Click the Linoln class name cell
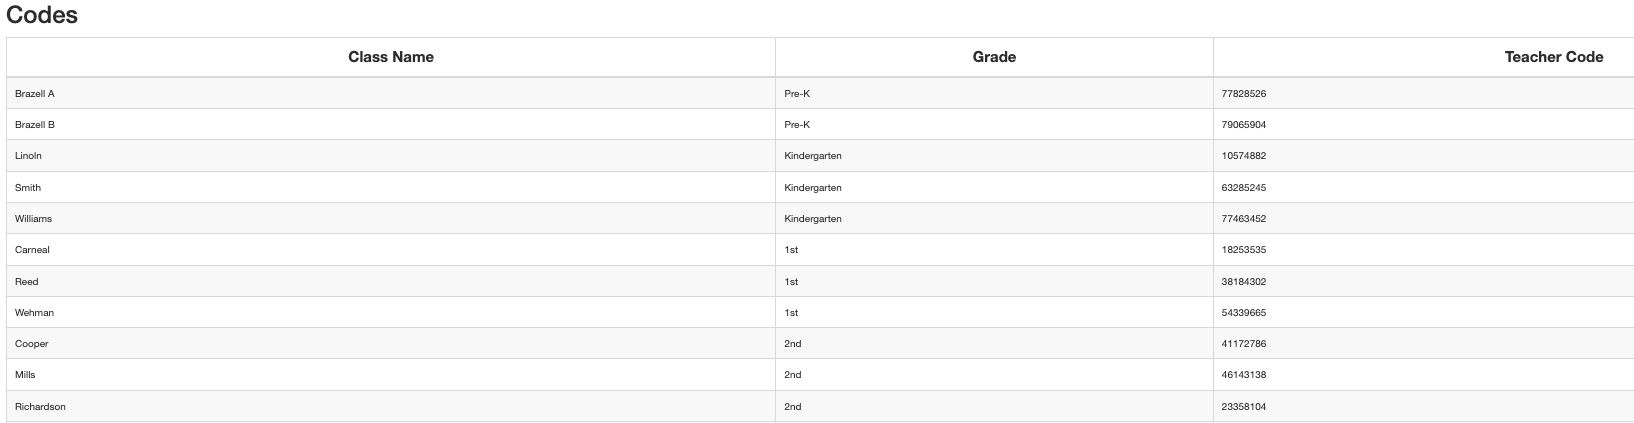 [391, 156]
